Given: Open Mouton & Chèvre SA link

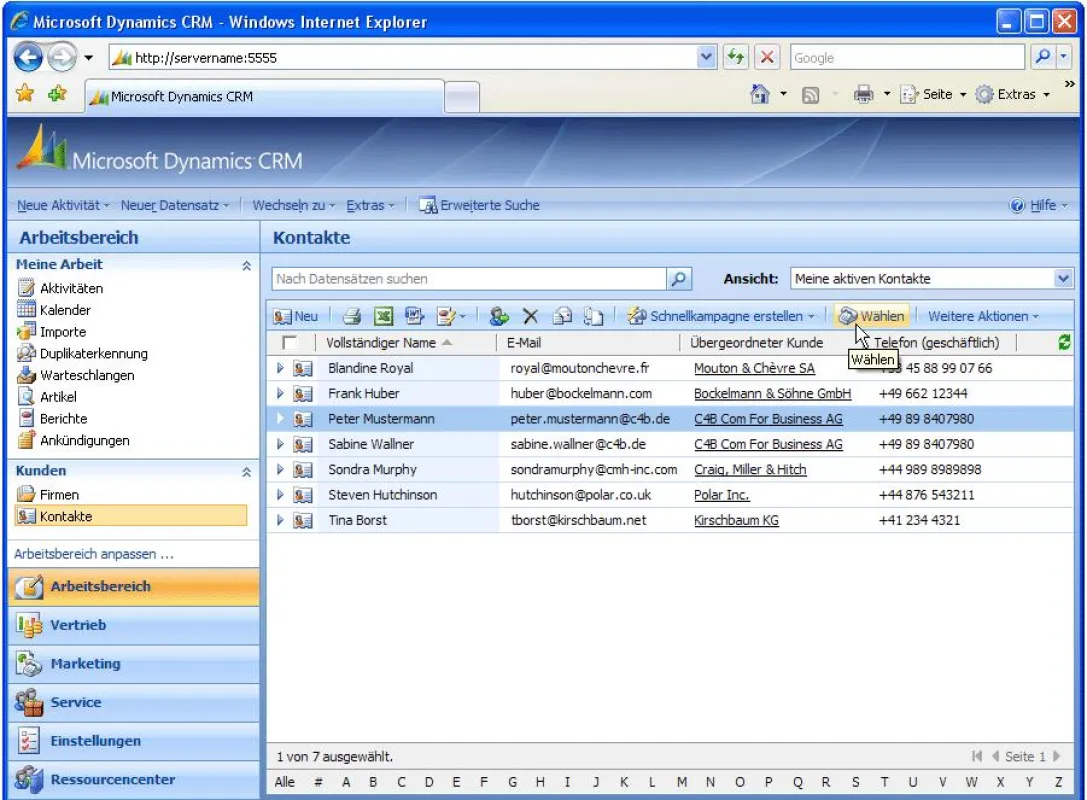Looking at the screenshot, I should [x=754, y=368].
